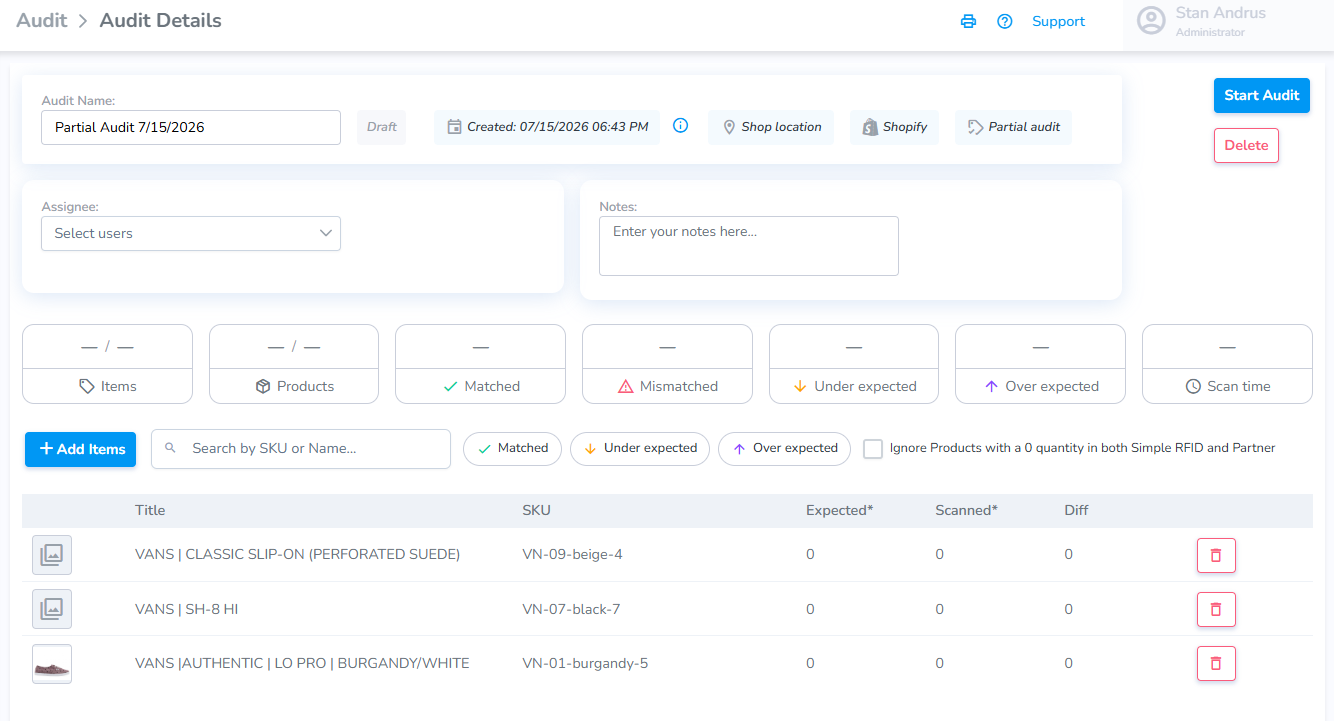Screen dimensions: 1334x721
Task: Click the Diff column header
Action: [1076, 510]
